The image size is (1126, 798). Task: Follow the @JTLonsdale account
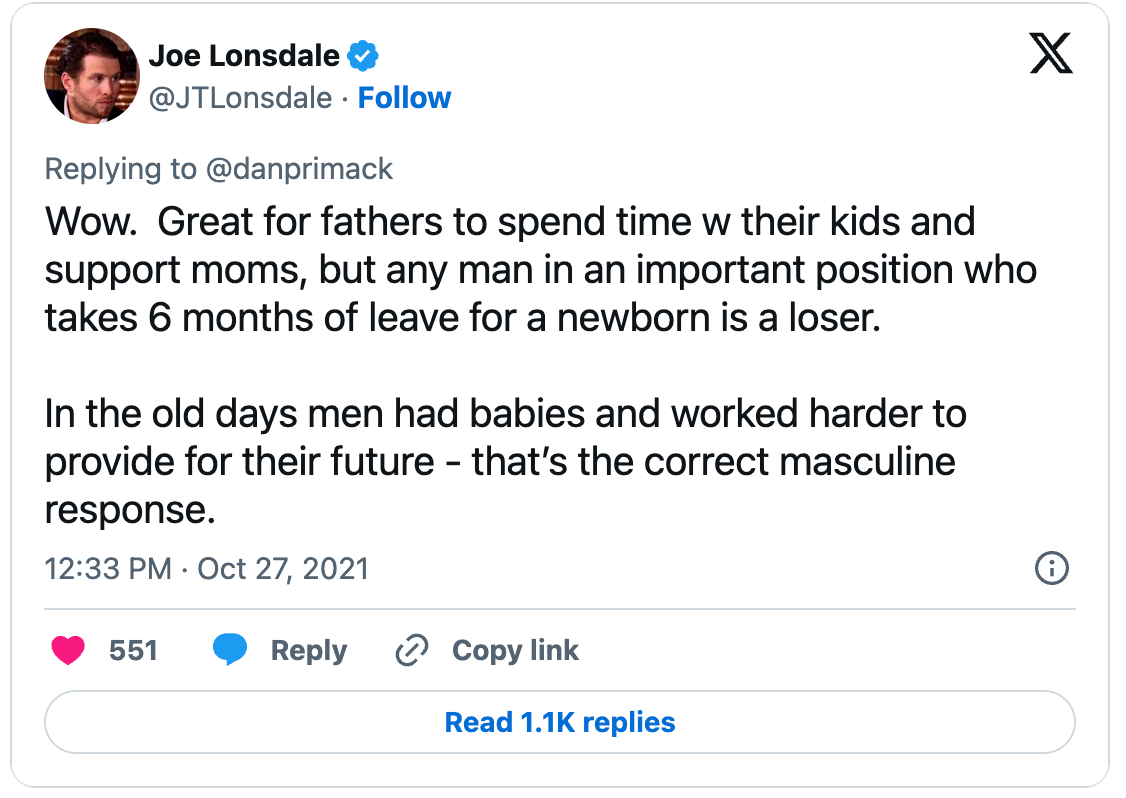(x=404, y=98)
